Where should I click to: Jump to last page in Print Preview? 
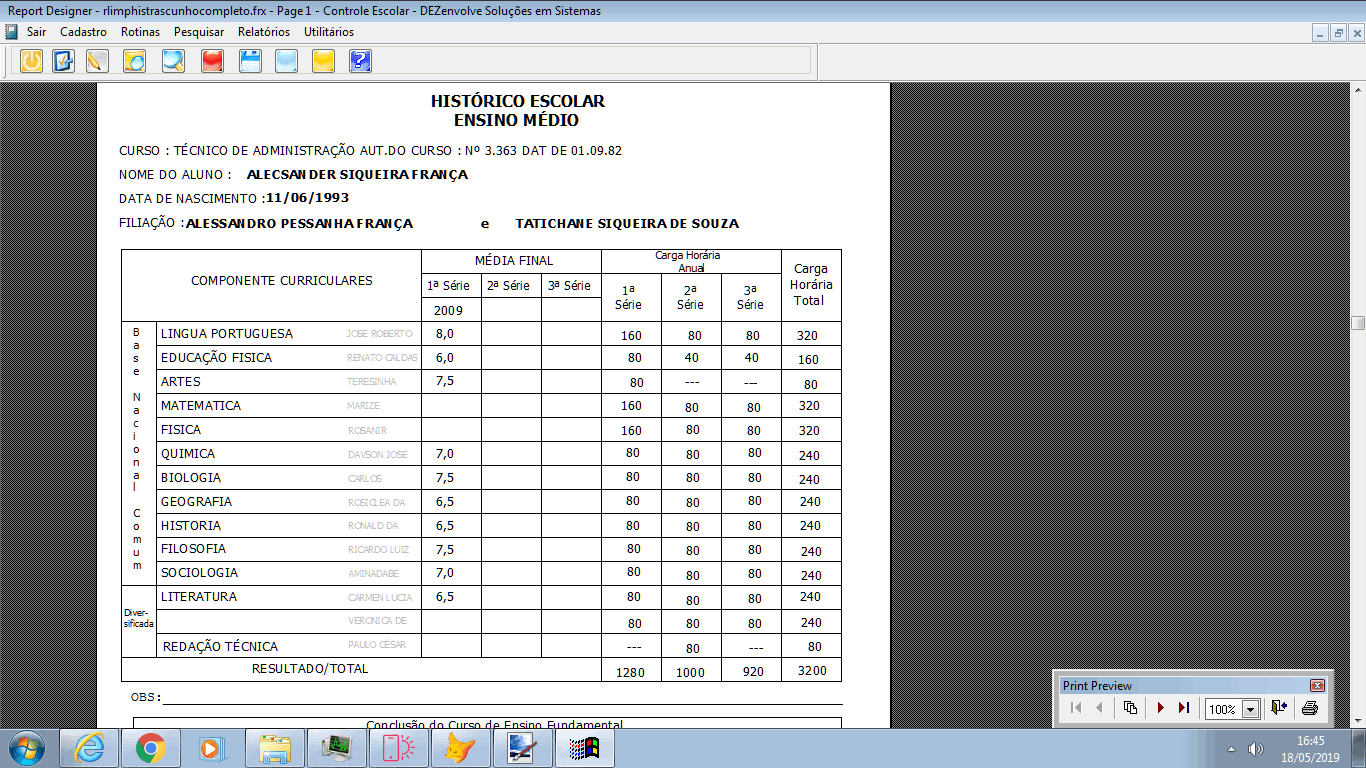pos(1184,708)
